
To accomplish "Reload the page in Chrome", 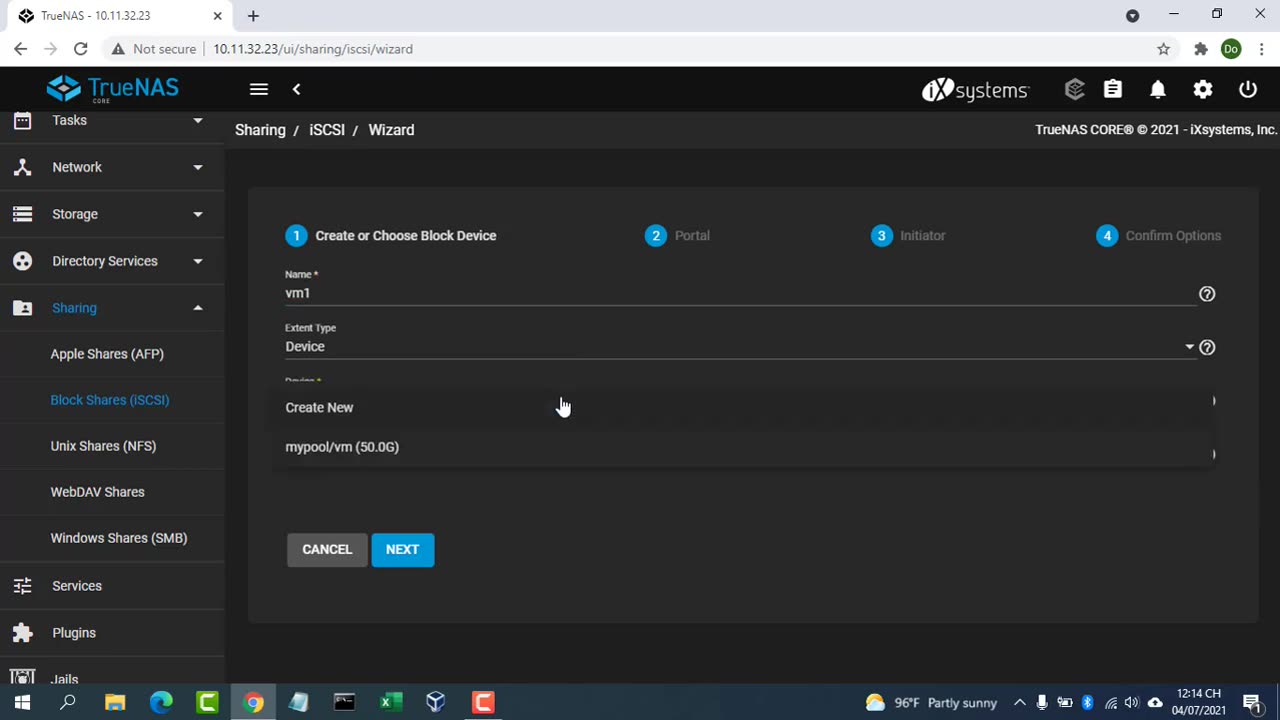I will tap(81, 49).
